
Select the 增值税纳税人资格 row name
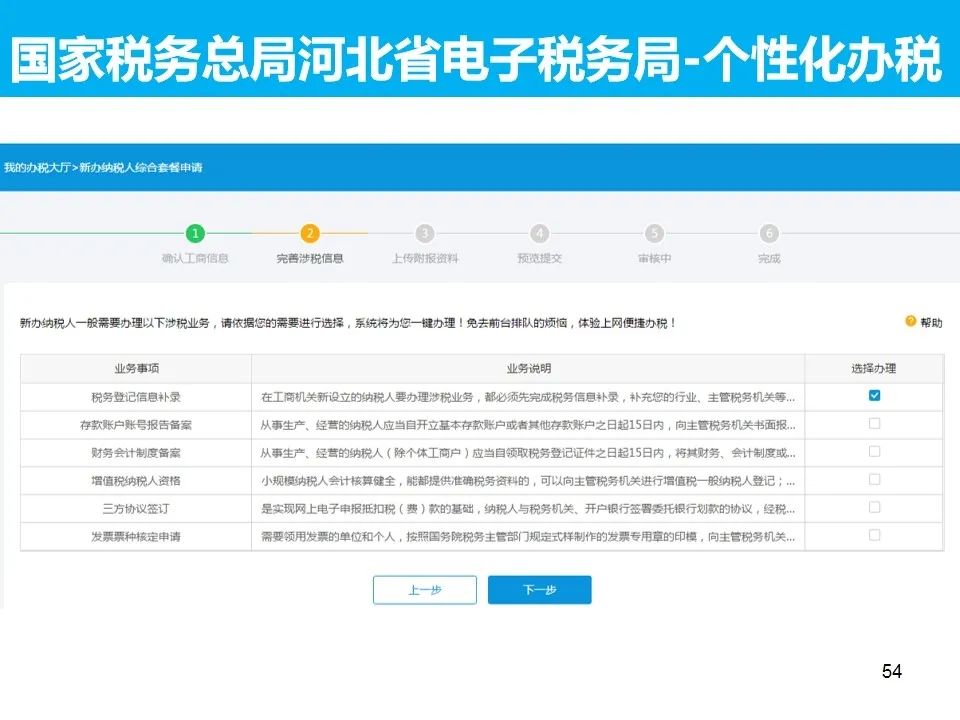pos(136,481)
